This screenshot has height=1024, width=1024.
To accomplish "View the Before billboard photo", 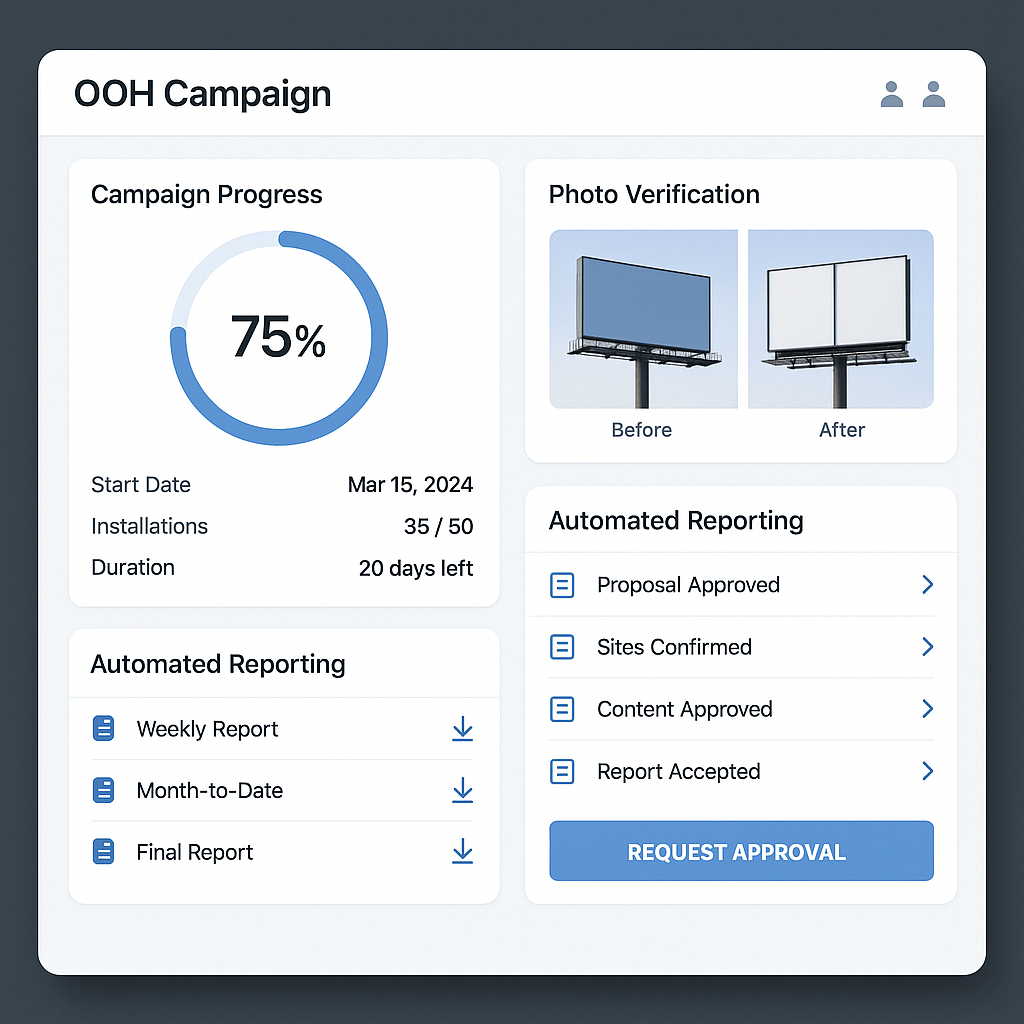I will (x=643, y=319).
